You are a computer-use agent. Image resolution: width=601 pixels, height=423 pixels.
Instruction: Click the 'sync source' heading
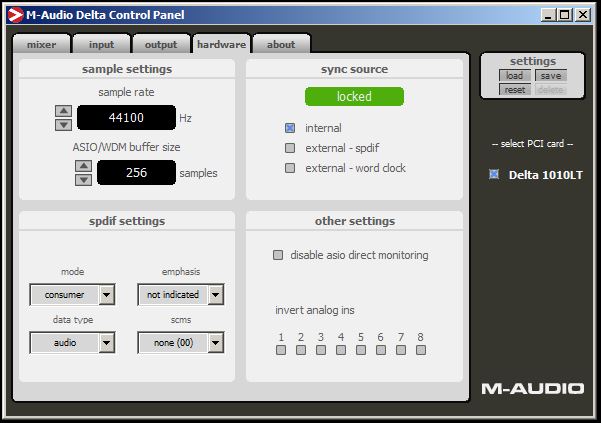point(355,69)
